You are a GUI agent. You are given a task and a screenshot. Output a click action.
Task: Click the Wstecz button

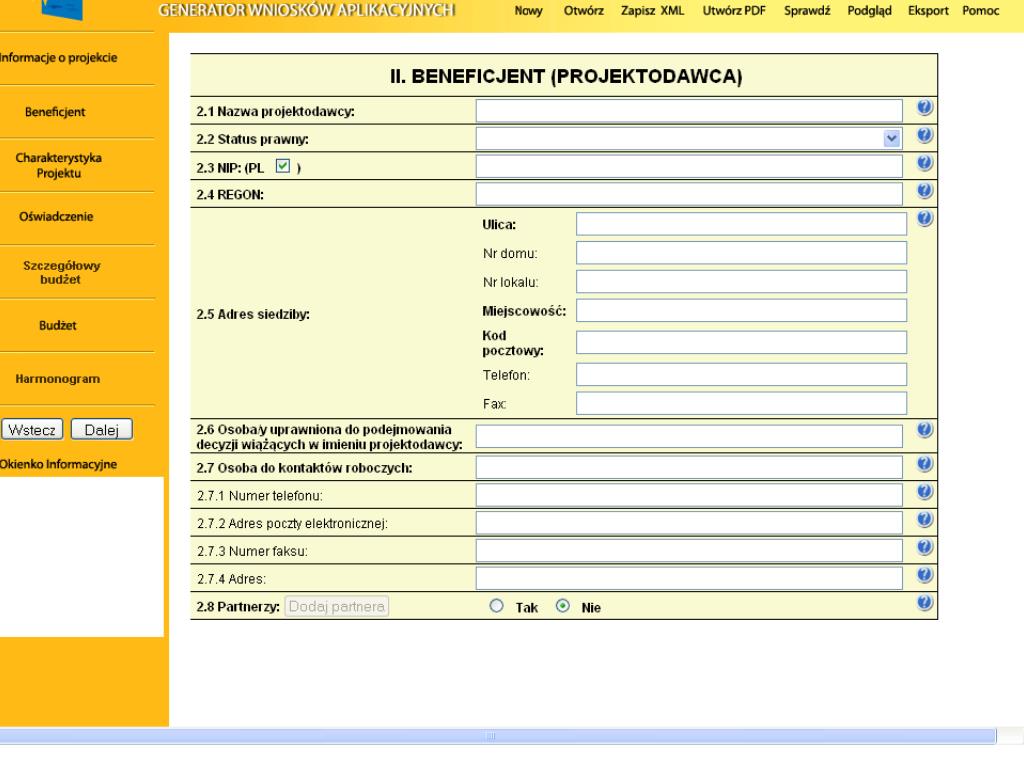click(x=32, y=430)
